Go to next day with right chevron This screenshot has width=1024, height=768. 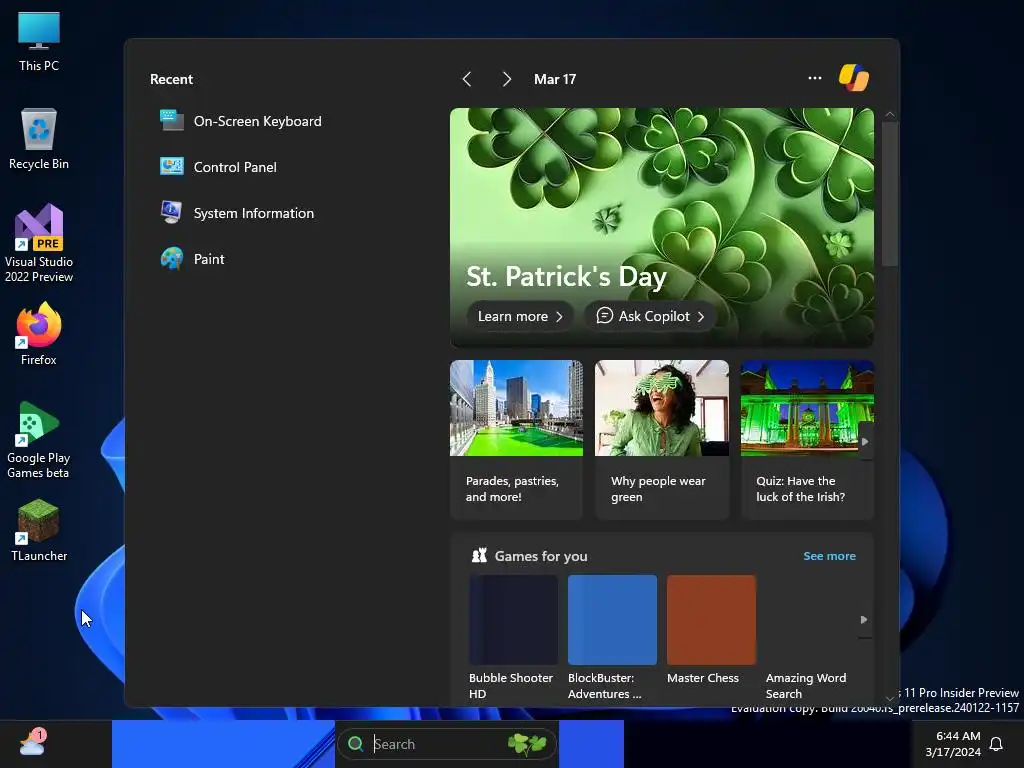(x=506, y=79)
